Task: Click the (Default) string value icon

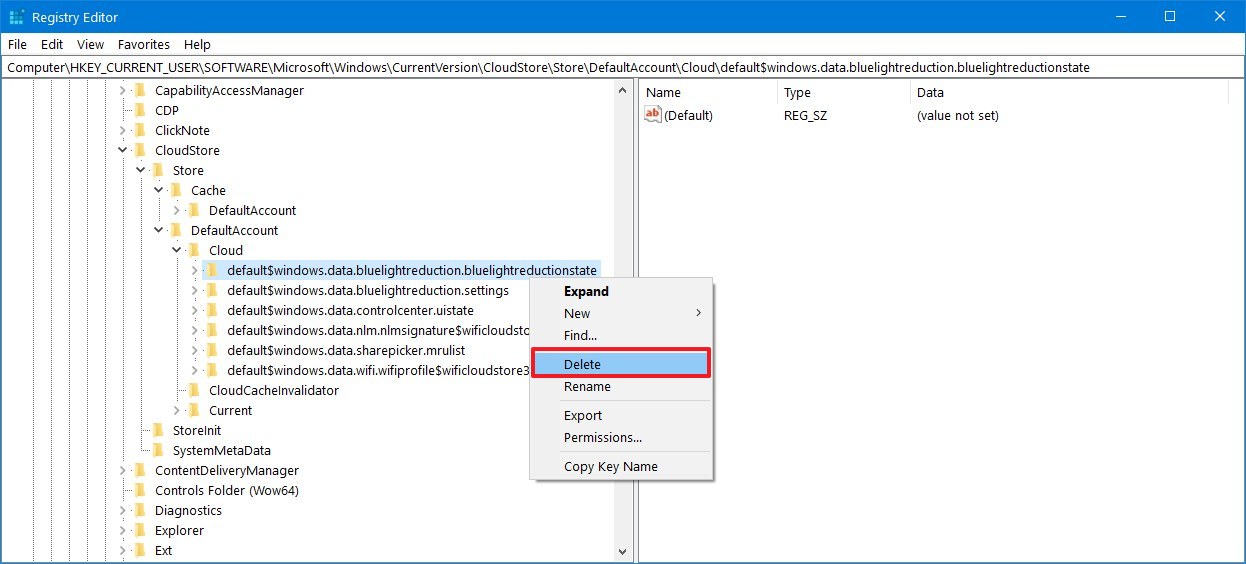Action: click(653, 115)
